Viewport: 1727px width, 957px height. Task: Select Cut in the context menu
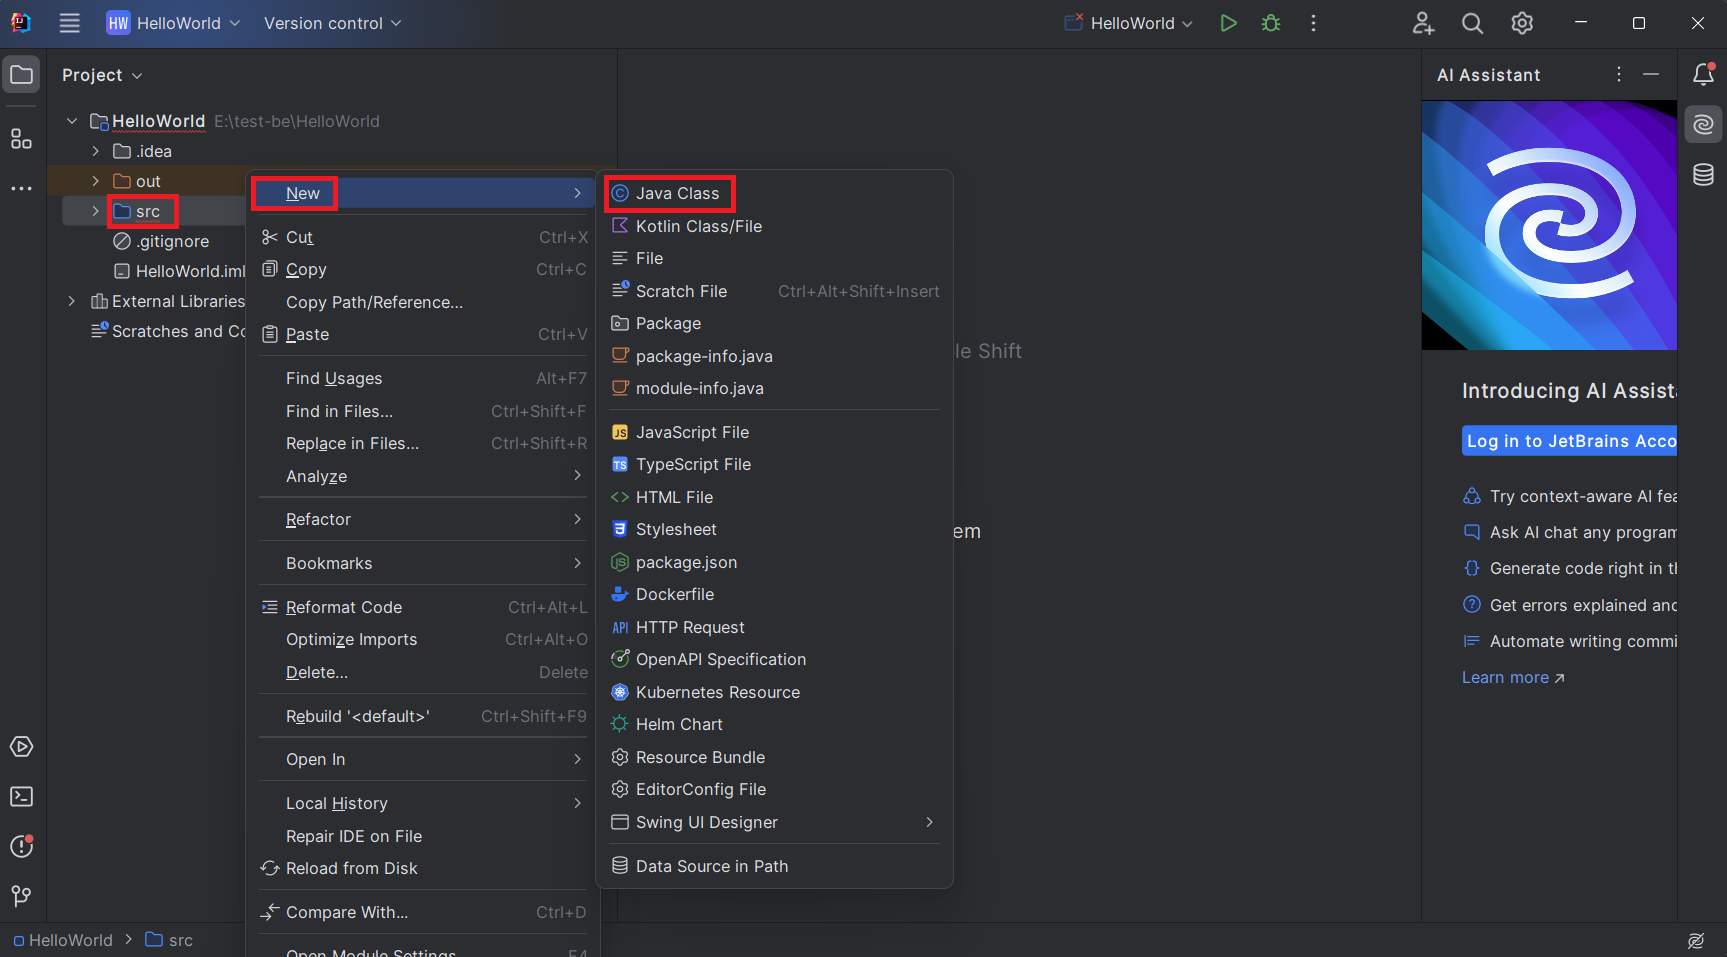423,237
